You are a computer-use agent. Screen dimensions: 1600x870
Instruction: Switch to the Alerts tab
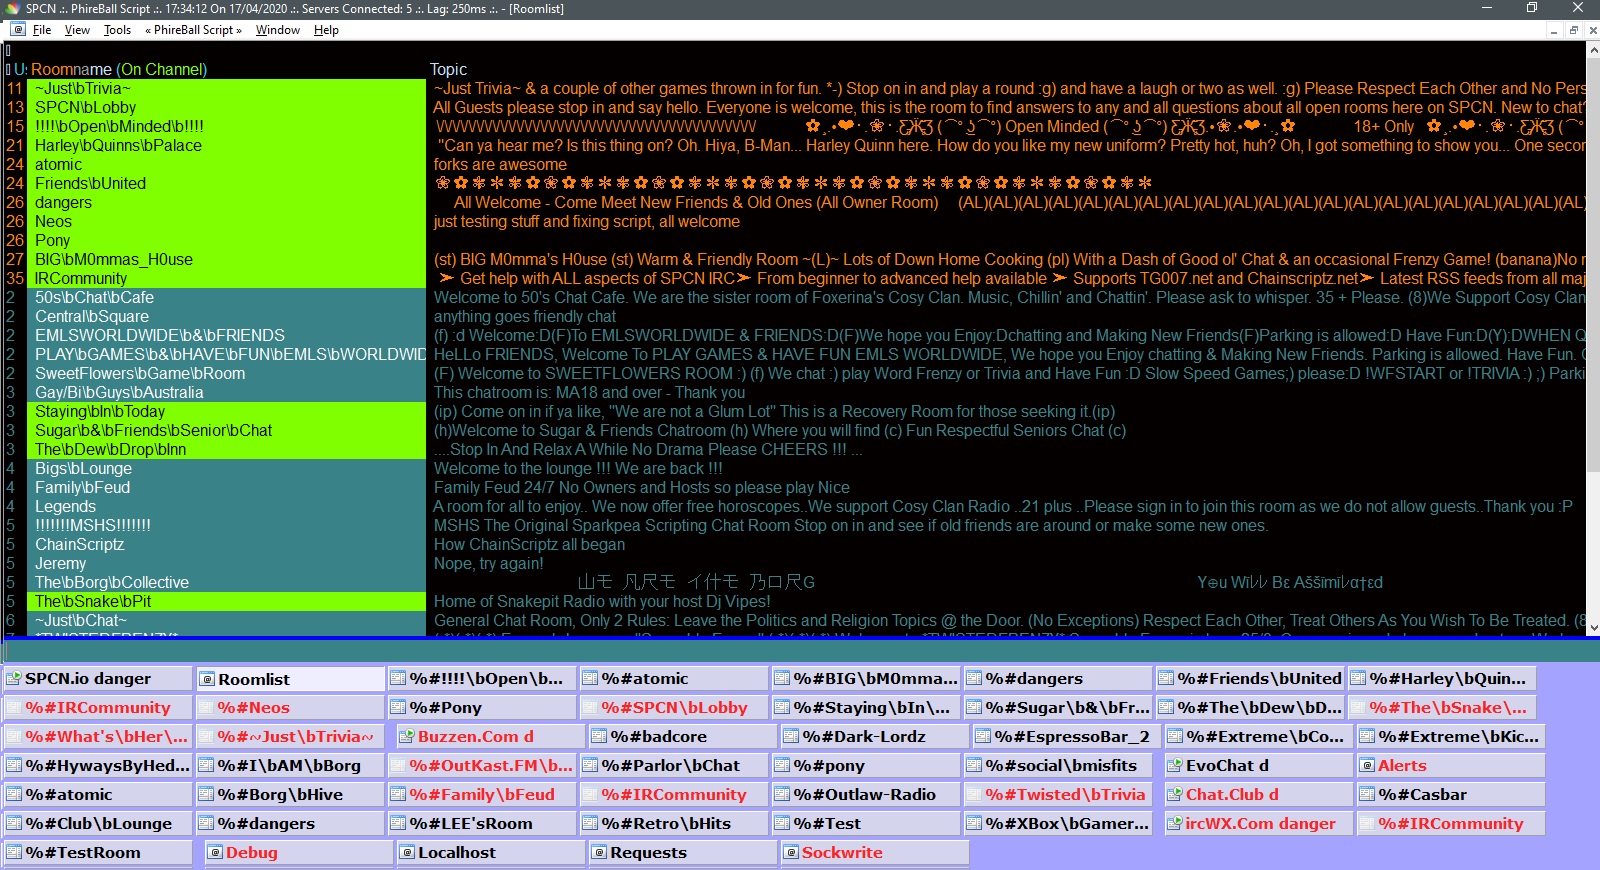click(x=1451, y=766)
